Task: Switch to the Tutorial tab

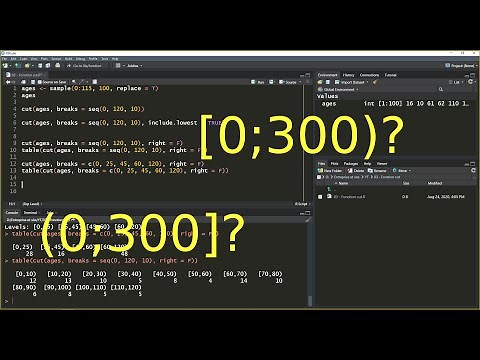Action: [x=390, y=75]
